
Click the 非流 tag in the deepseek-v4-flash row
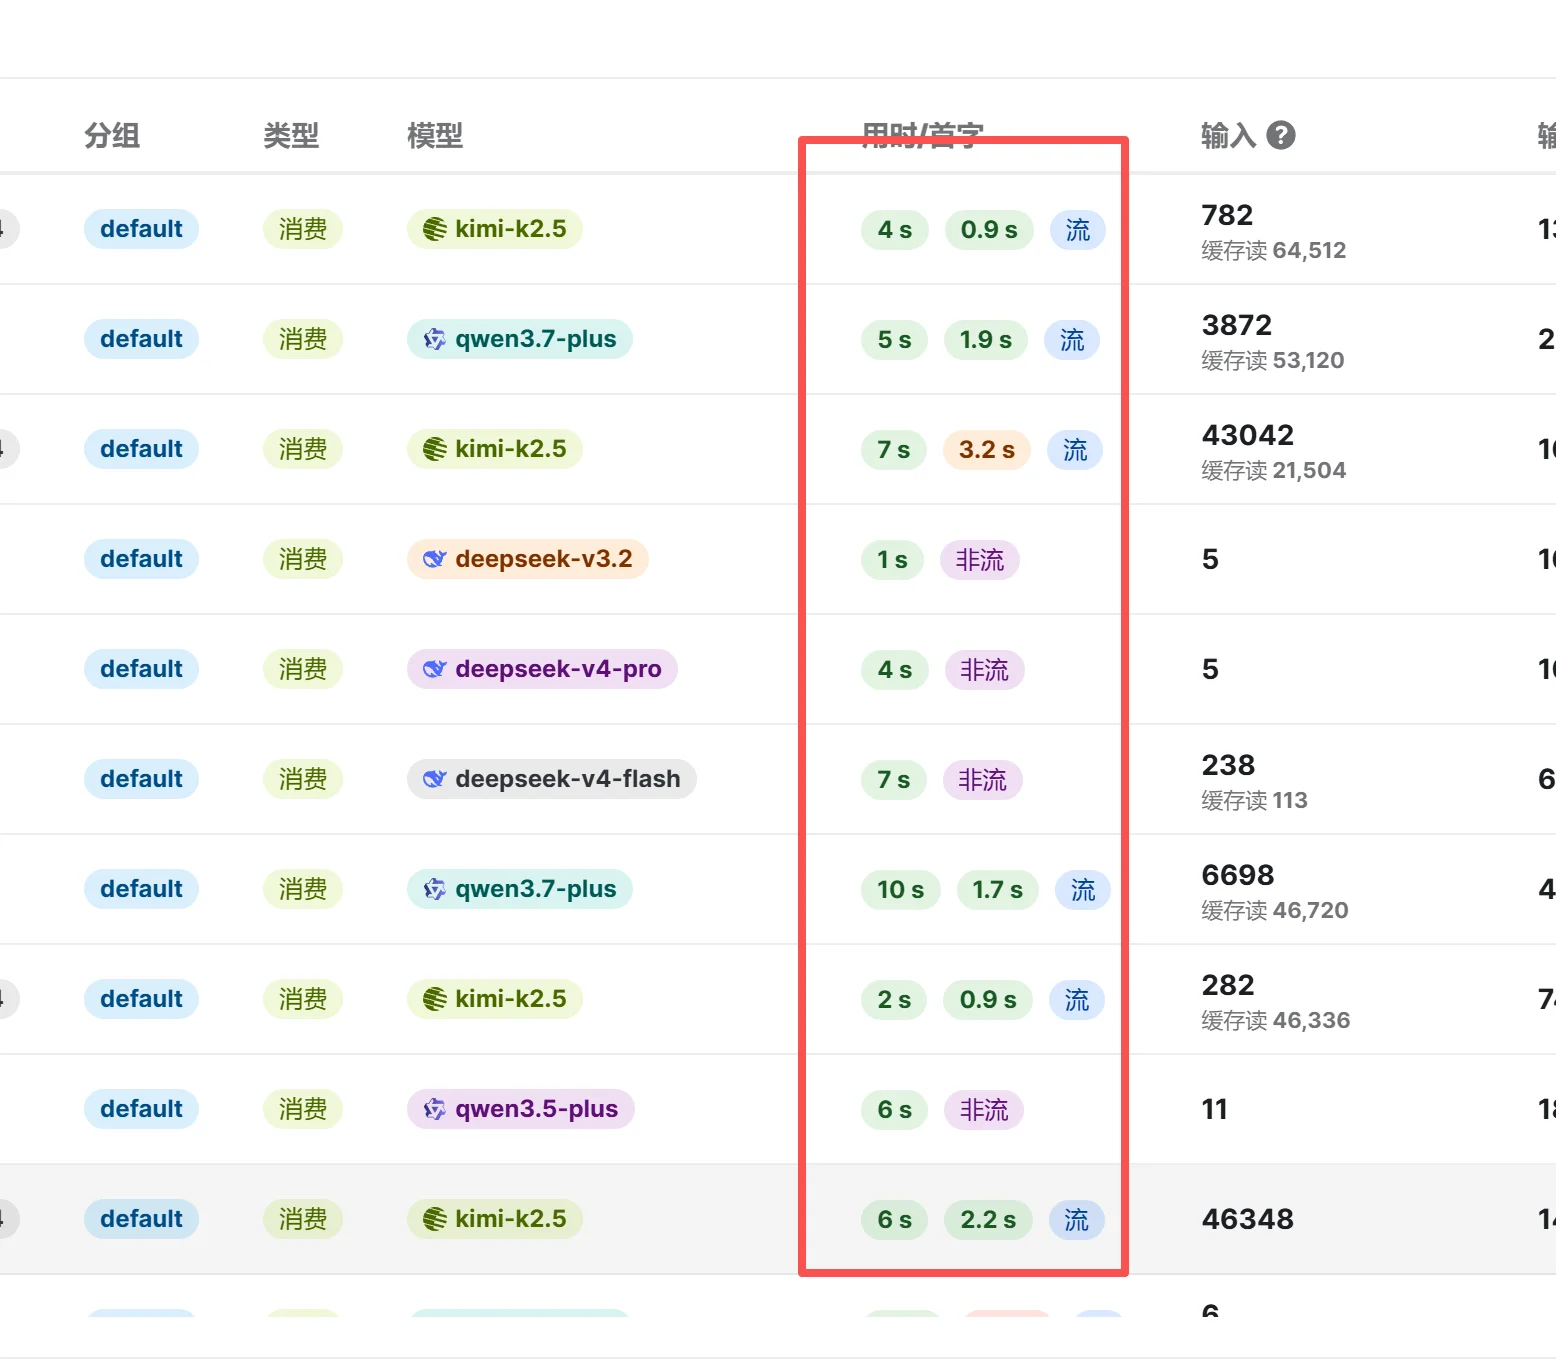(x=983, y=780)
